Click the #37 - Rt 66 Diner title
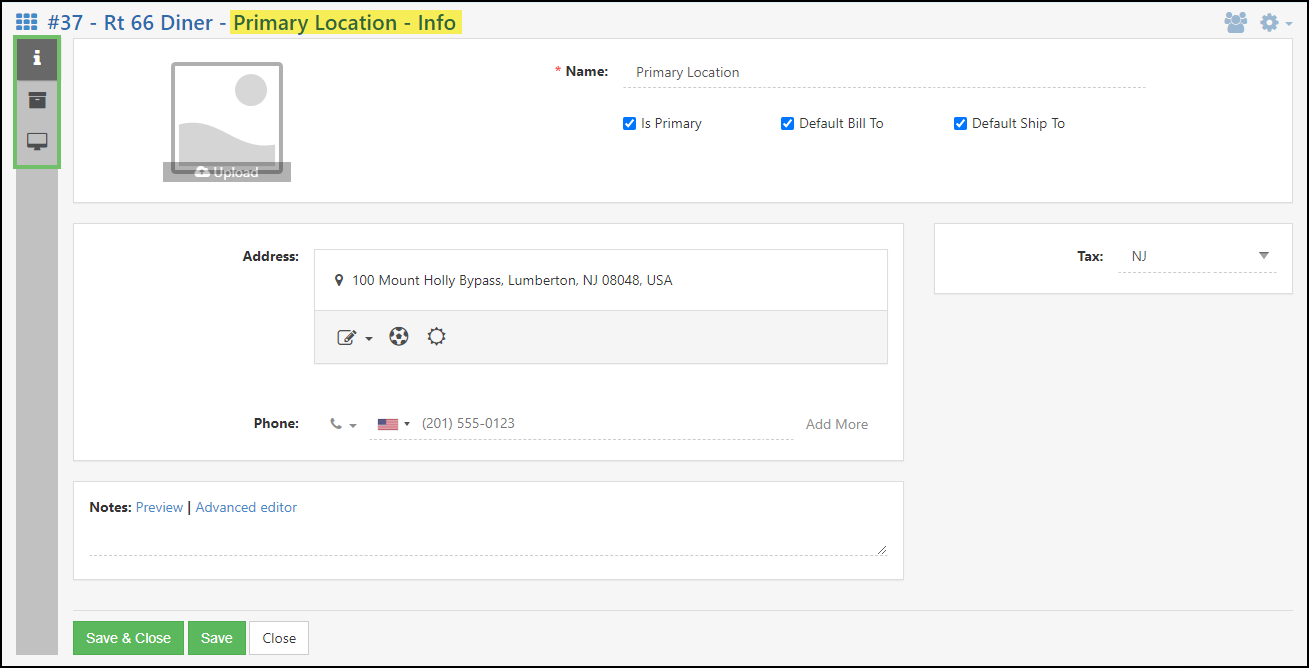1309x668 pixels. pos(130,22)
